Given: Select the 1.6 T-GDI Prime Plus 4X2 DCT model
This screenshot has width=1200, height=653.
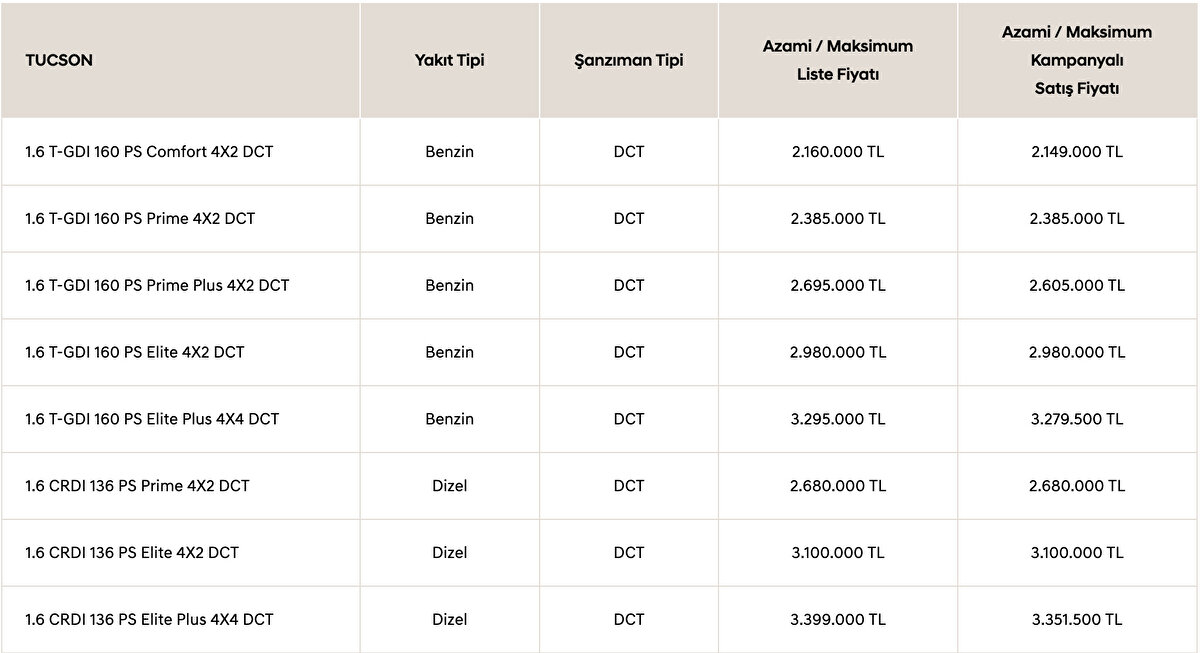Looking at the screenshot, I should coord(157,285).
